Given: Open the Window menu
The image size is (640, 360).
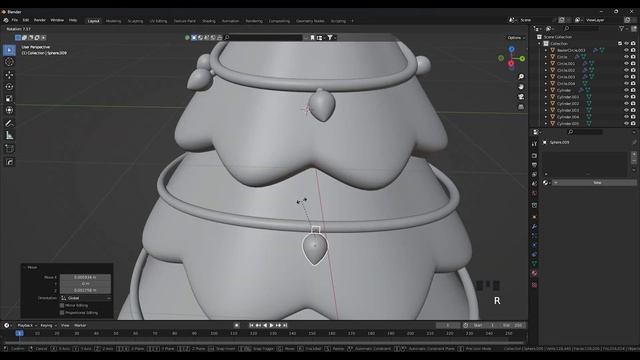Looking at the screenshot, I should [57, 20].
